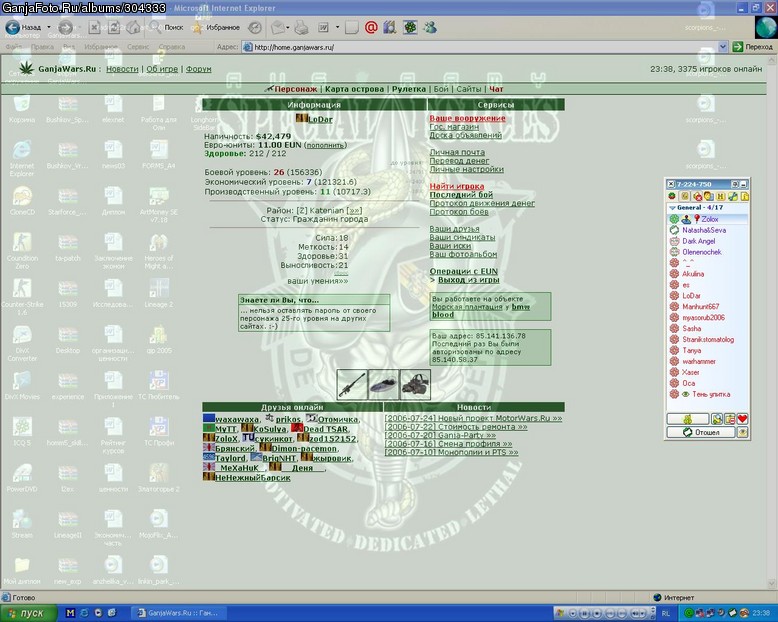
Task: Click the red @ toolbar icon
Action: tap(371, 27)
